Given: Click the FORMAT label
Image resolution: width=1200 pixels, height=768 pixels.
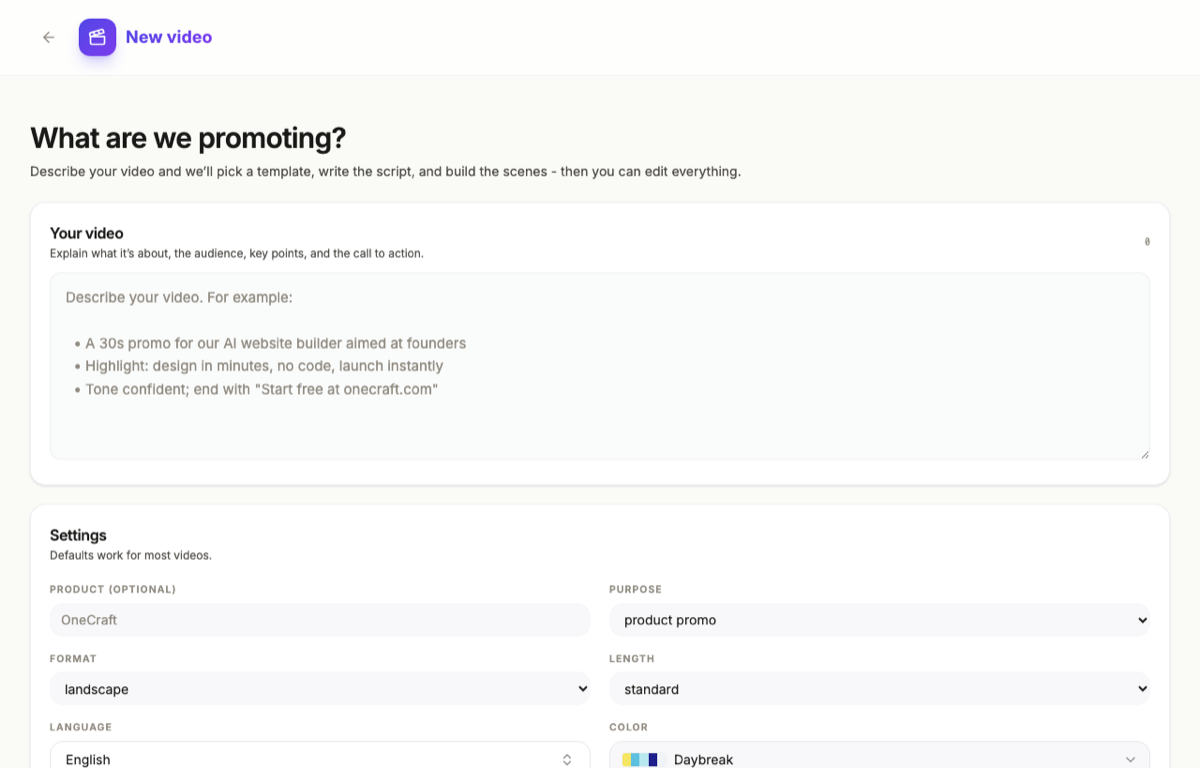Looking at the screenshot, I should pos(73,659).
